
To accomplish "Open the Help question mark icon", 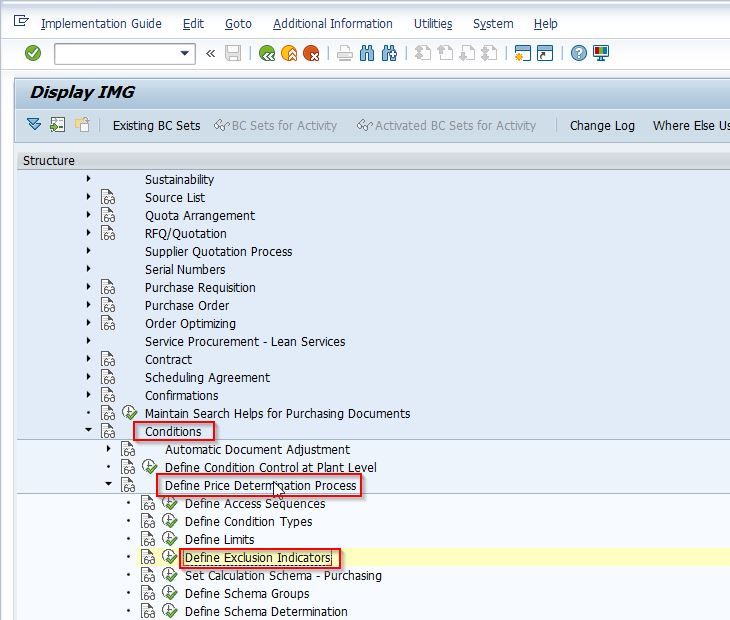I will (x=579, y=54).
